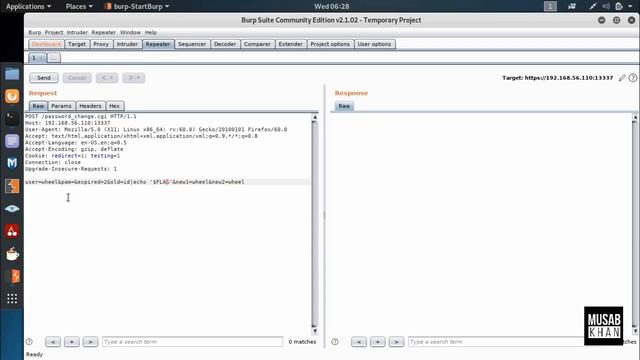
Task: Switch to the Extender tab
Action: coord(291,44)
